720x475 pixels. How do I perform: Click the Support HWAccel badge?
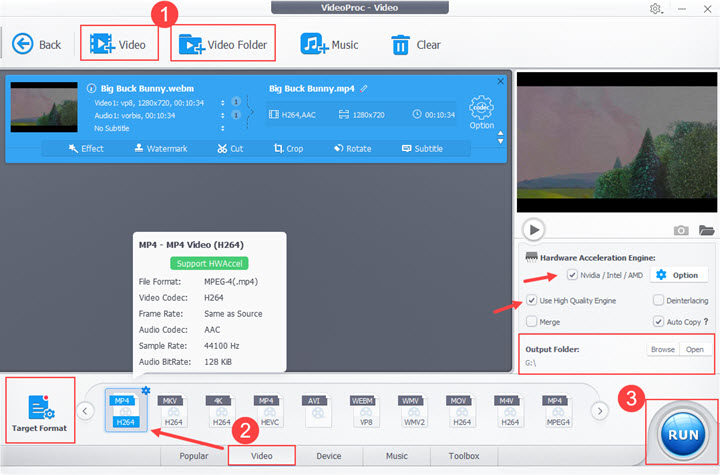click(209, 263)
